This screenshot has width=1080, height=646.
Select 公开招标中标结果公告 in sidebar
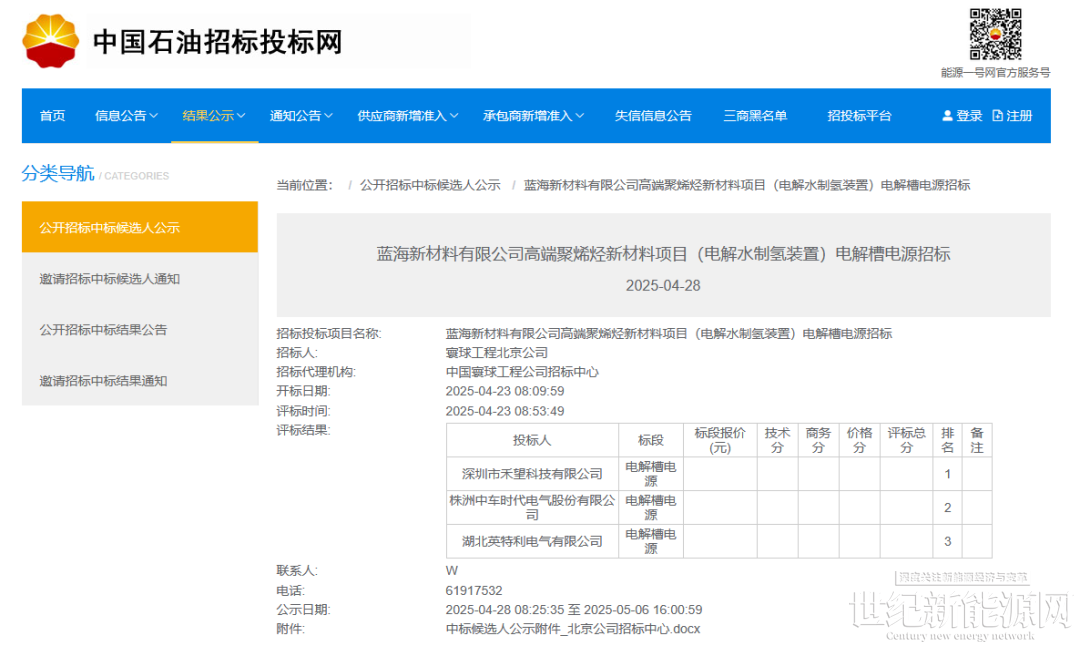(140, 329)
